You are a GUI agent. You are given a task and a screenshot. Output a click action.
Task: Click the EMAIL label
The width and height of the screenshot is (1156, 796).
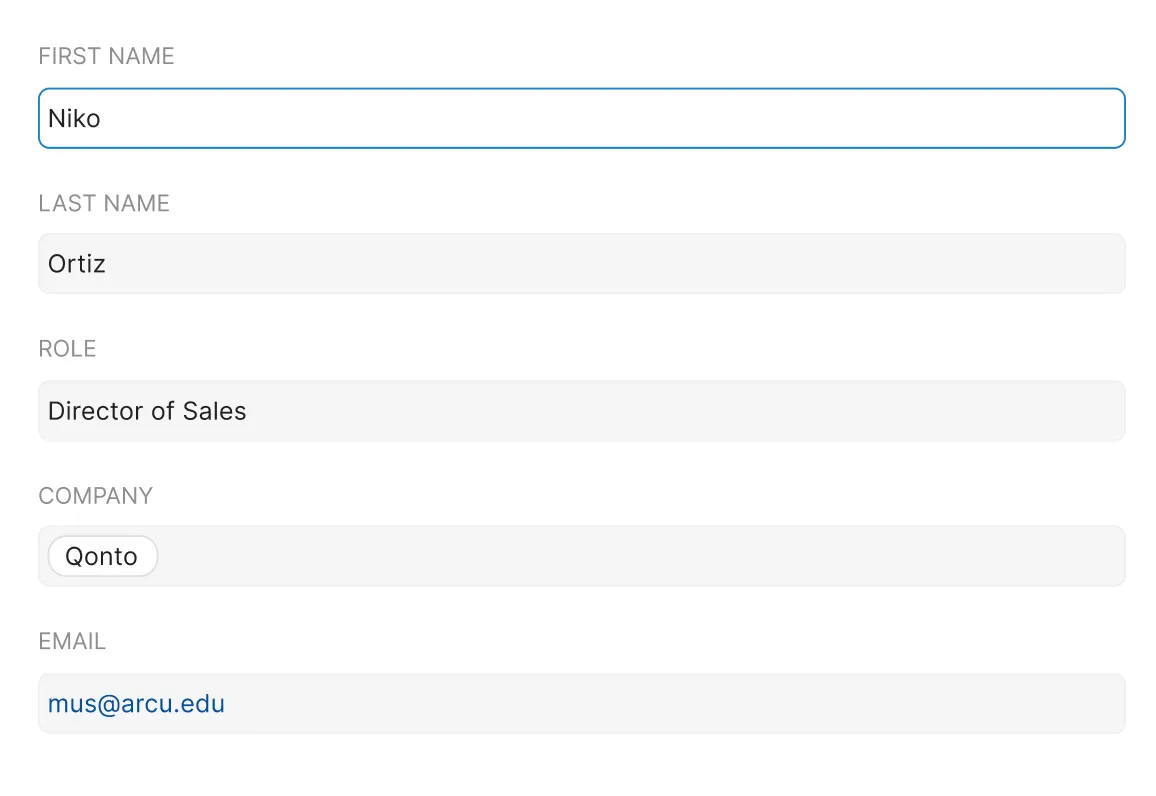[x=72, y=641]
